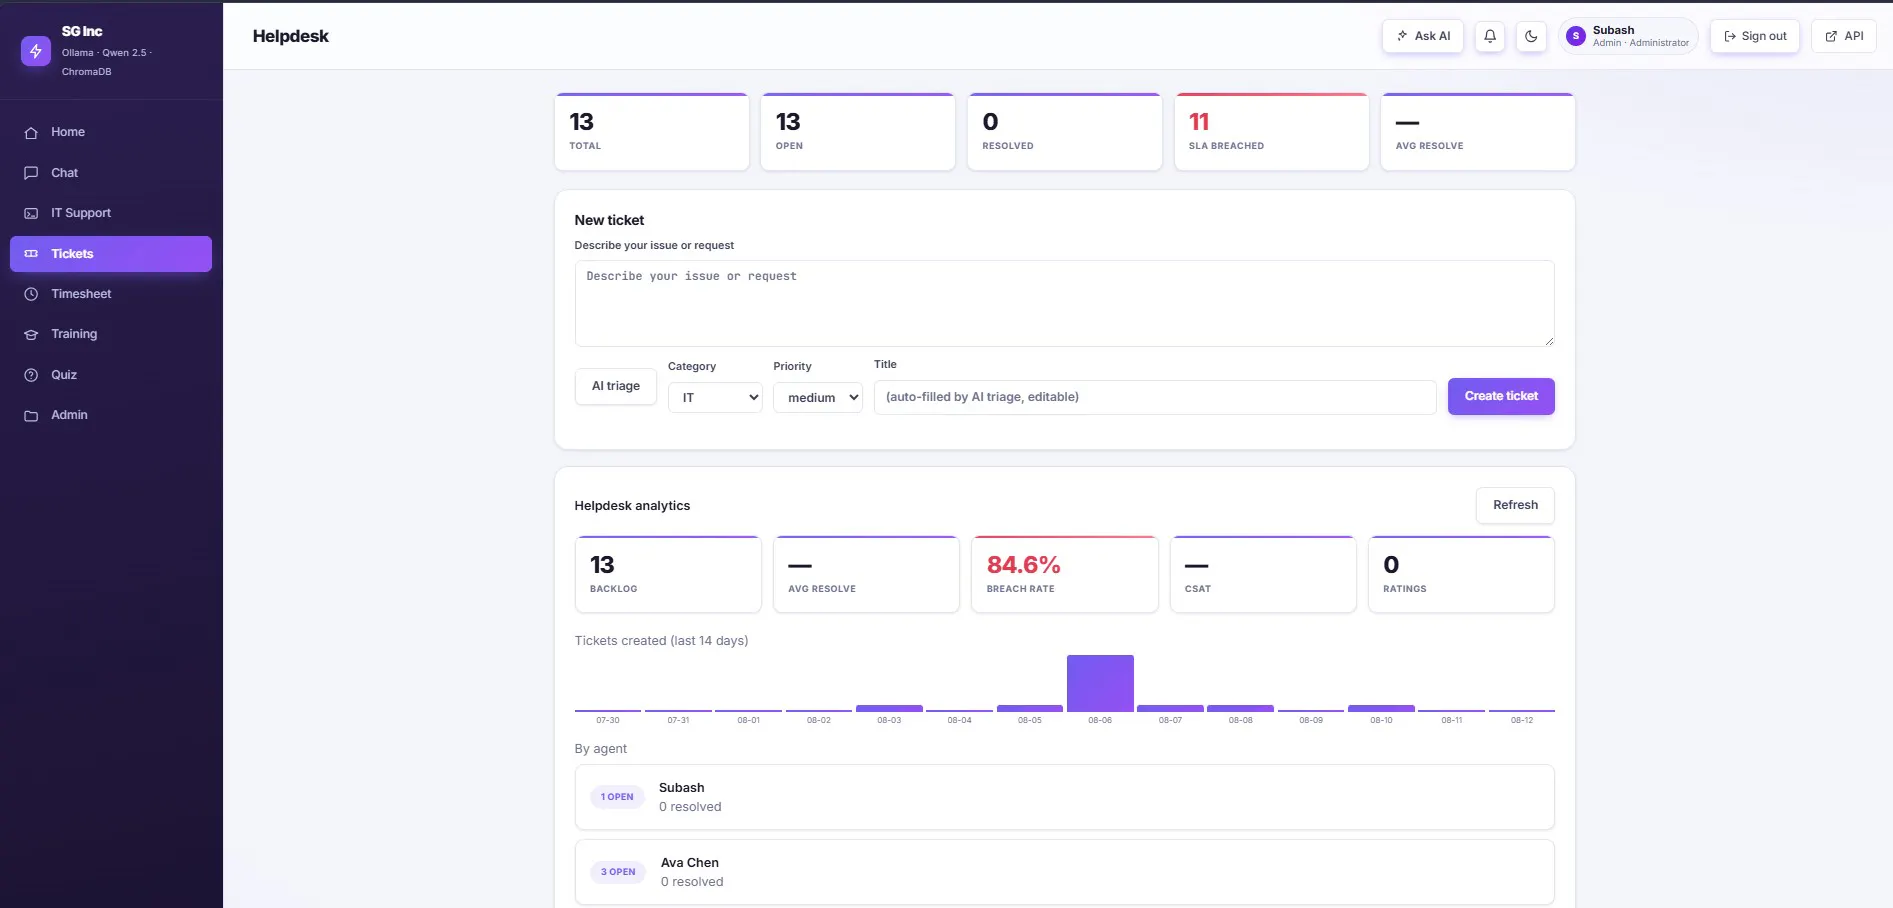Click the Subash user avatar

1576,36
